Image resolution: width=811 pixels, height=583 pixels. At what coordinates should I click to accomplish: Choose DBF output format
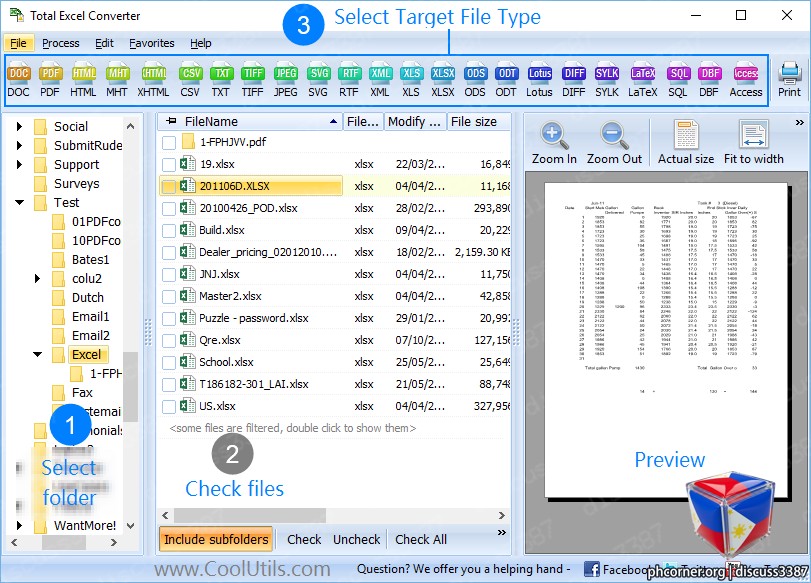click(x=710, y=81)
